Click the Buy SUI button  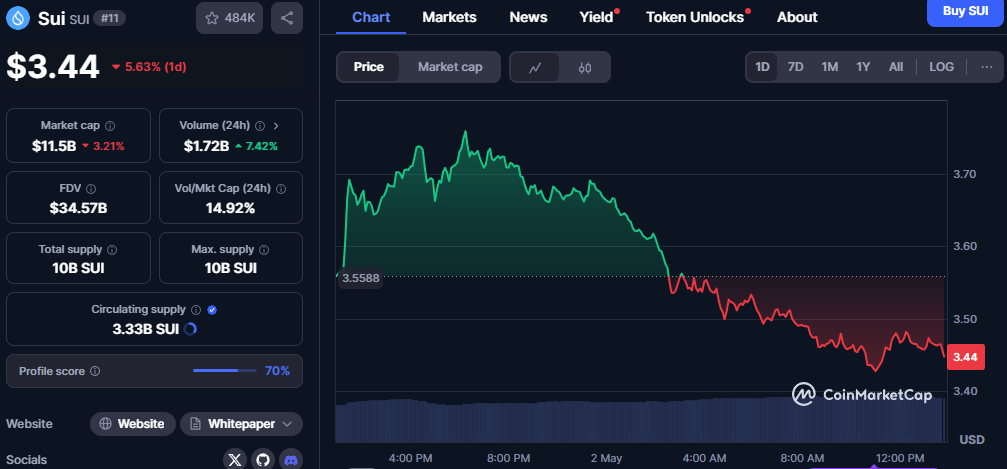pyautogui.click(x=966, y=11)
